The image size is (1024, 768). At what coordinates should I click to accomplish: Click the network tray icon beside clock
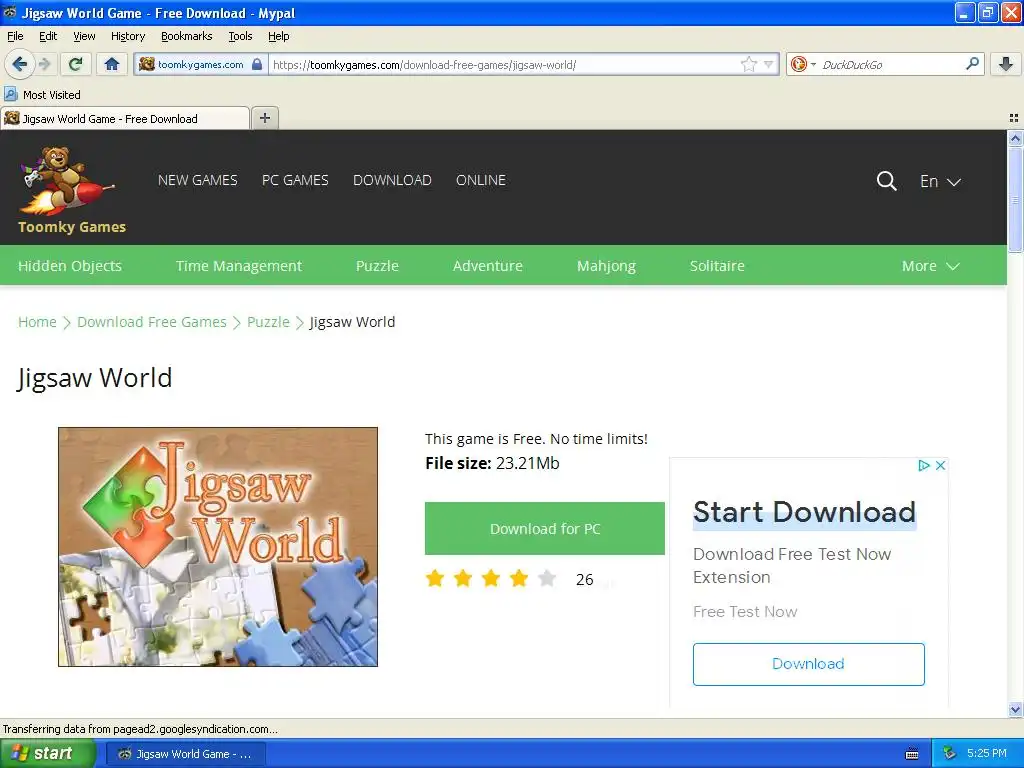click(950, 754)
